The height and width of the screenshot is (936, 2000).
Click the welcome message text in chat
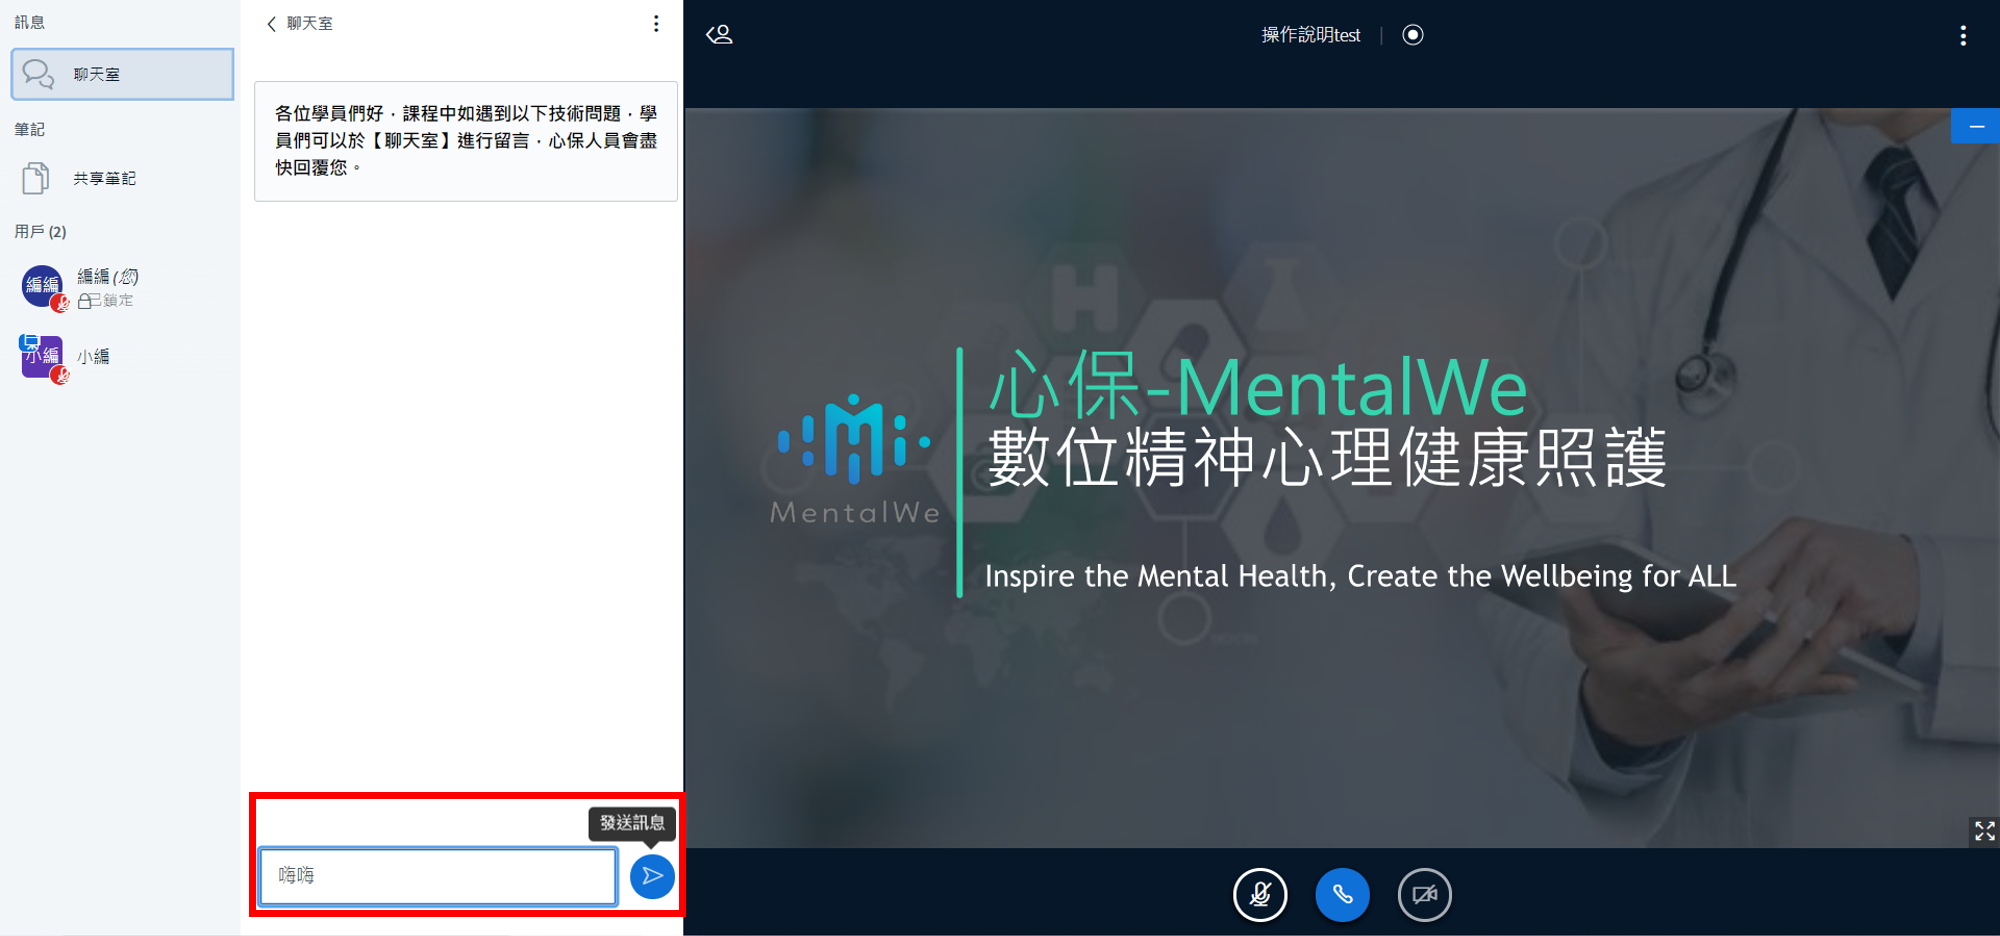coord(466,141)
